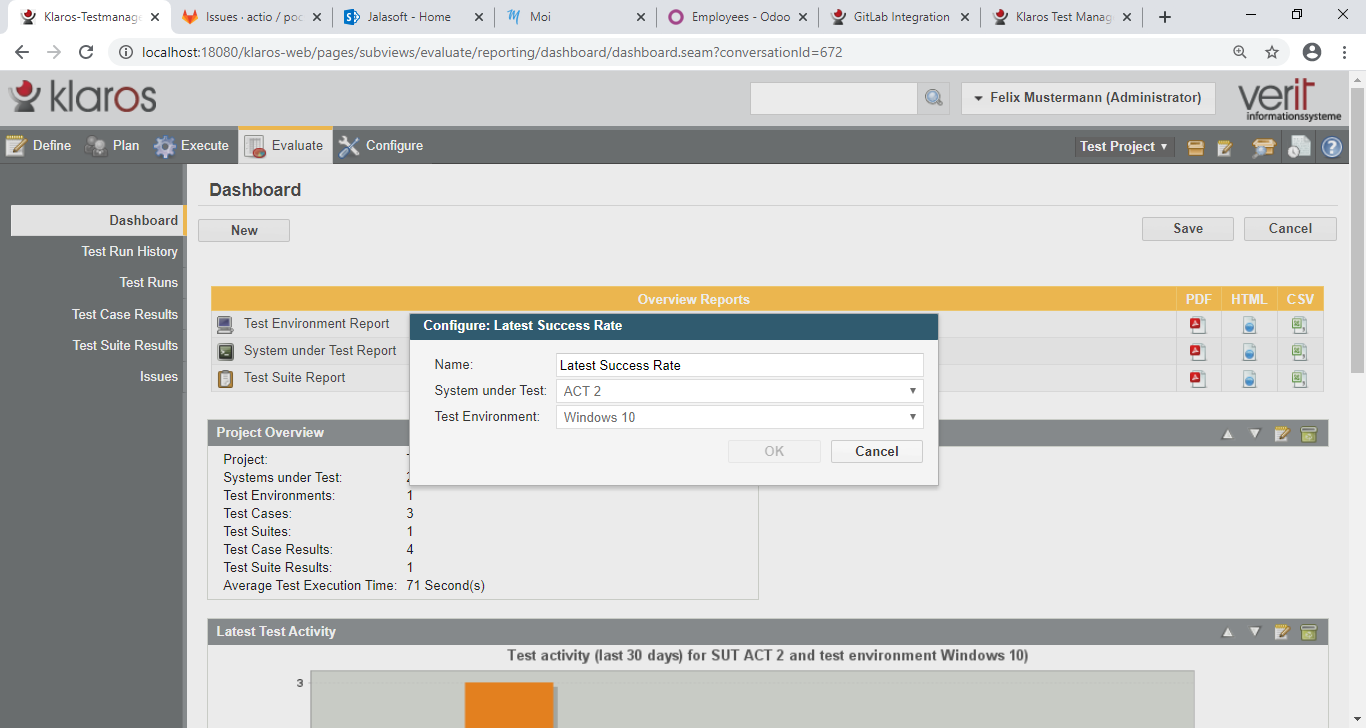Image resolution: width=1366 pixels, height=728 pixels.
Task: Go to Test Run History
Action: tap(129, 251)
